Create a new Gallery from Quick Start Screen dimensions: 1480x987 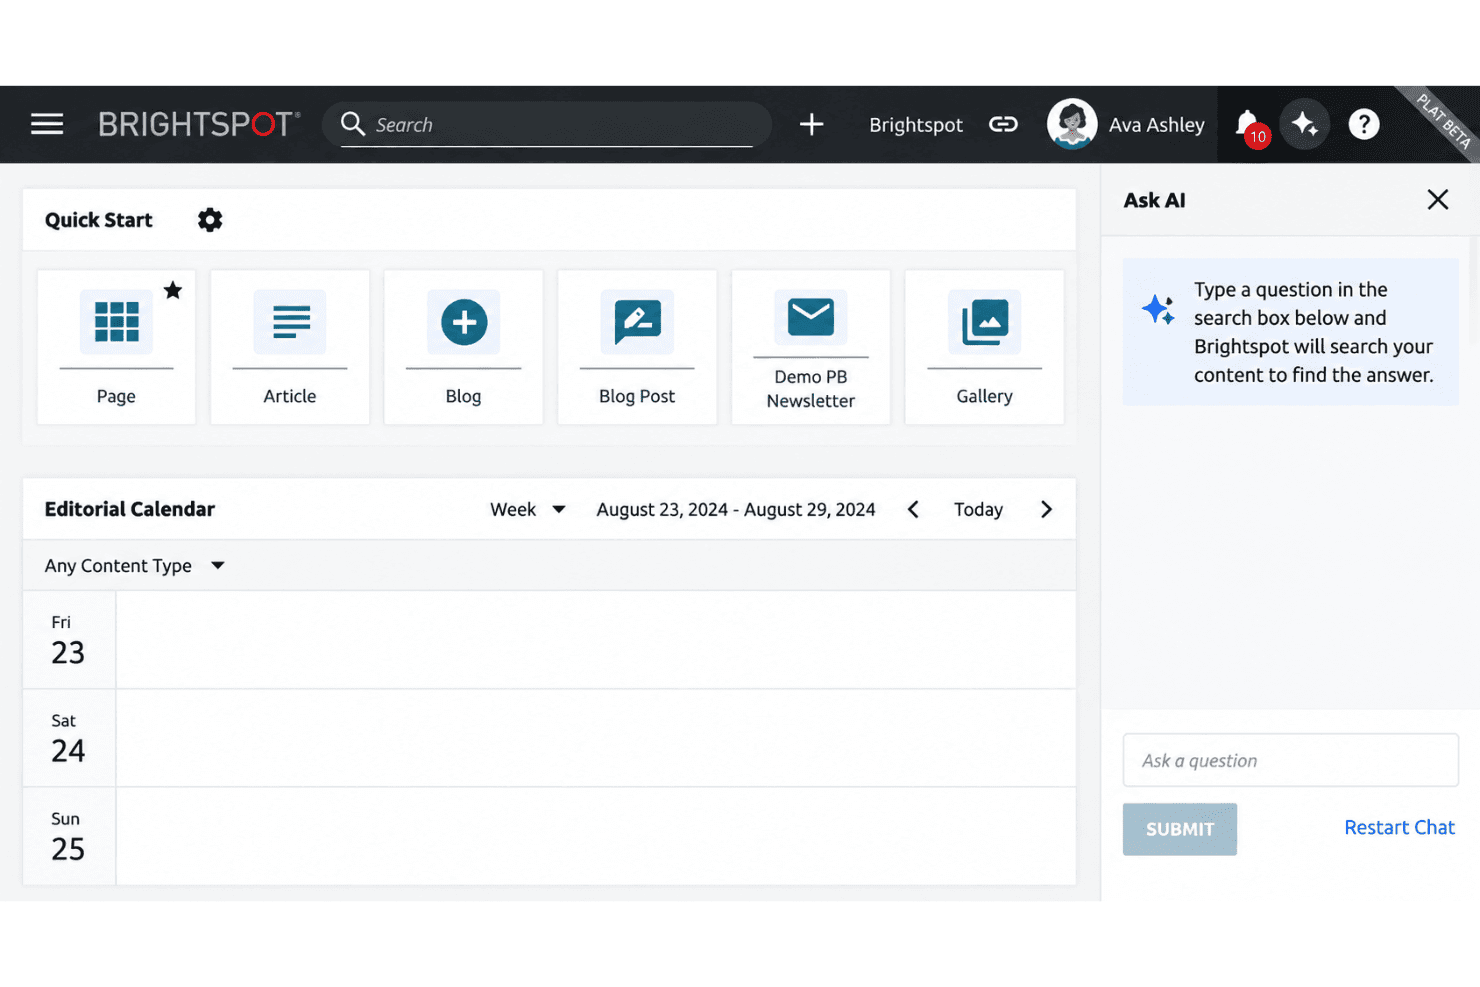984,347
